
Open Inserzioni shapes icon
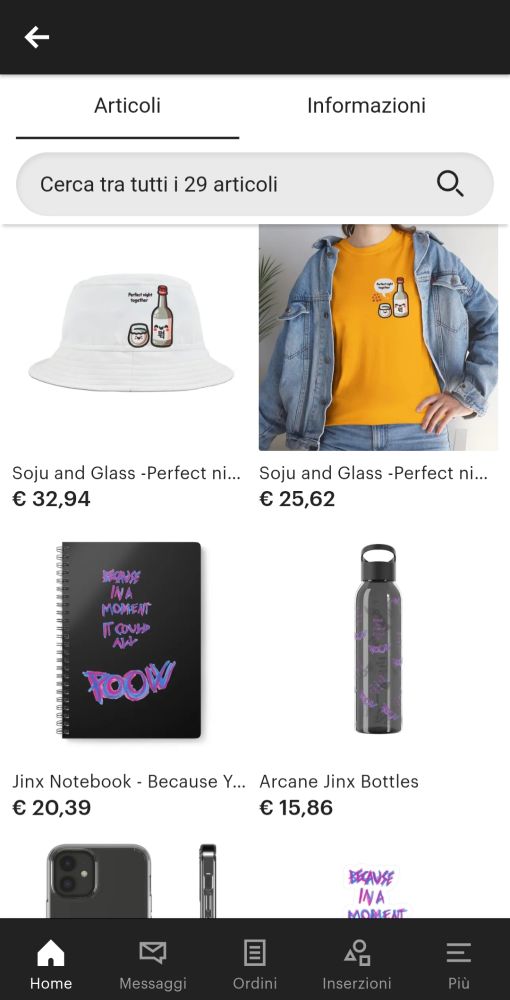pyautogui.click(x=357, y=953)
